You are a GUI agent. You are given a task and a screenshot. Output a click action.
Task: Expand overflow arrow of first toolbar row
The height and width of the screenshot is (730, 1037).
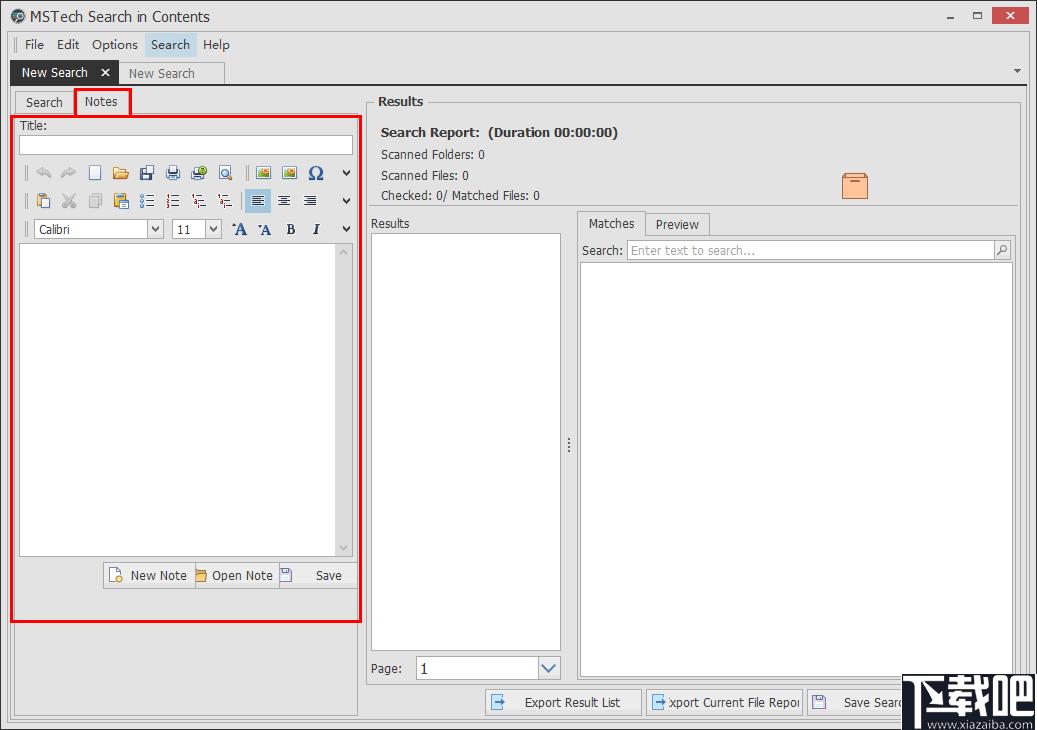[346, 173]
